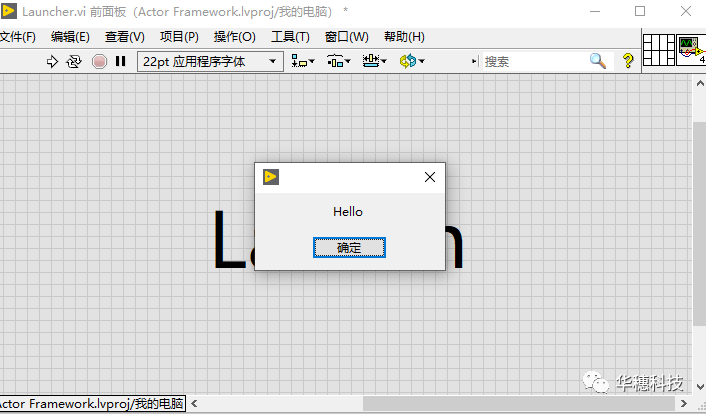
Task: Minimize the Launcher.vi window
Action: tap(595, 11)
